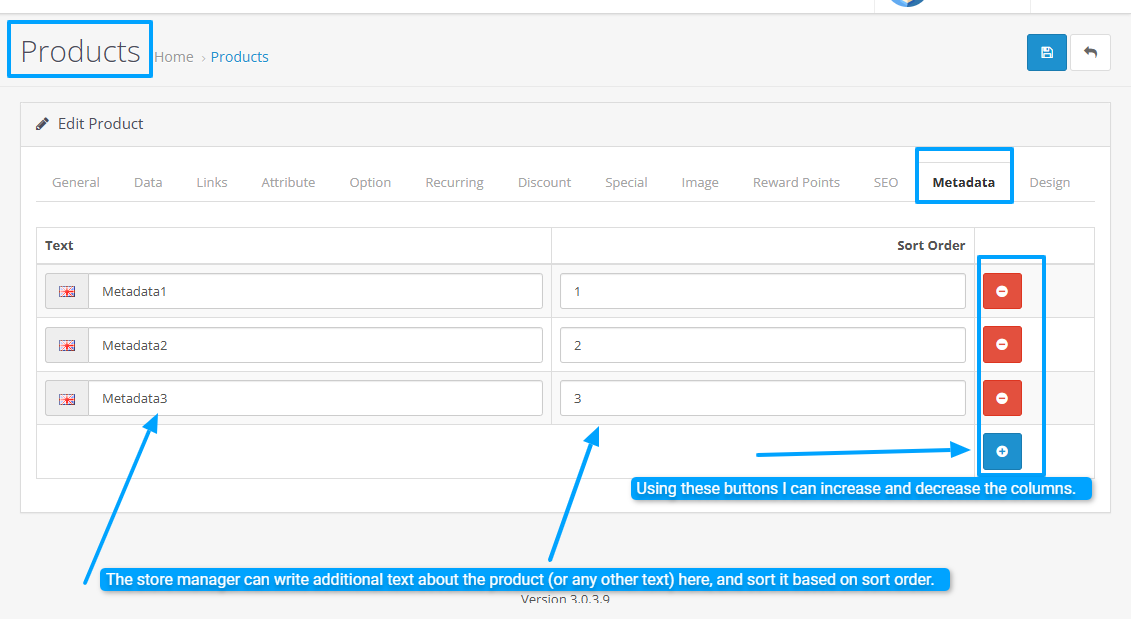This screenshot has height=619, width=1131.
Task: Open the Discount tab
Action: tap(544, 183)
